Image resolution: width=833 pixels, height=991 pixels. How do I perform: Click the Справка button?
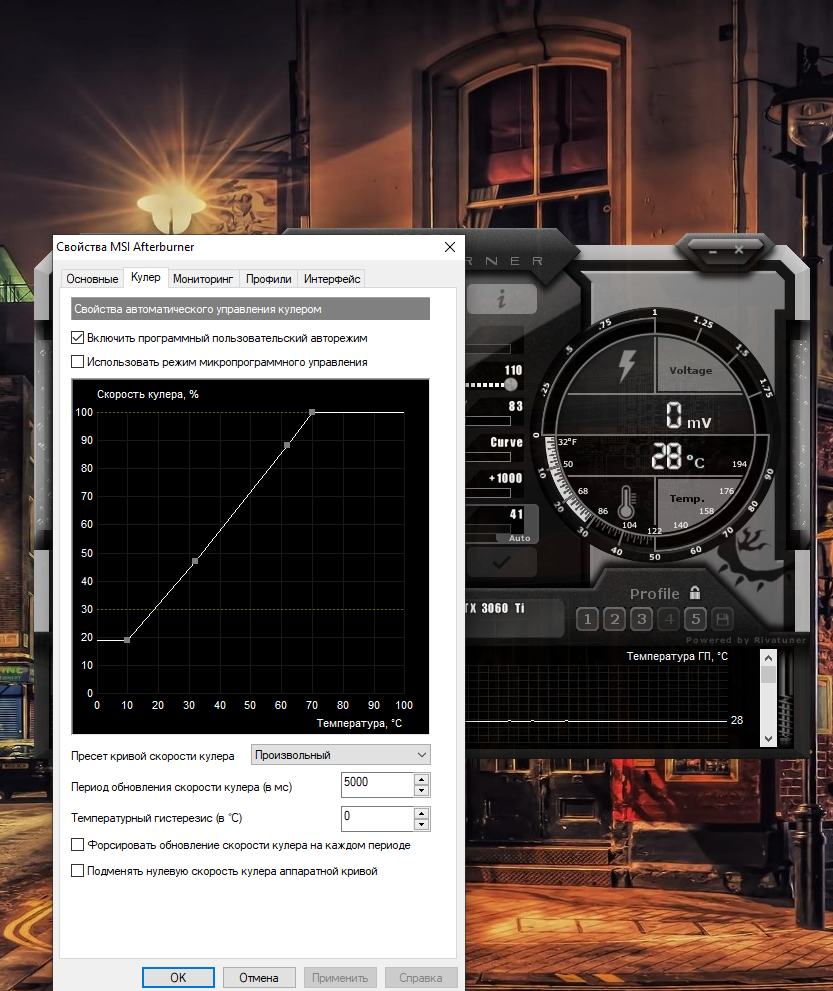(x=421, y=977)
